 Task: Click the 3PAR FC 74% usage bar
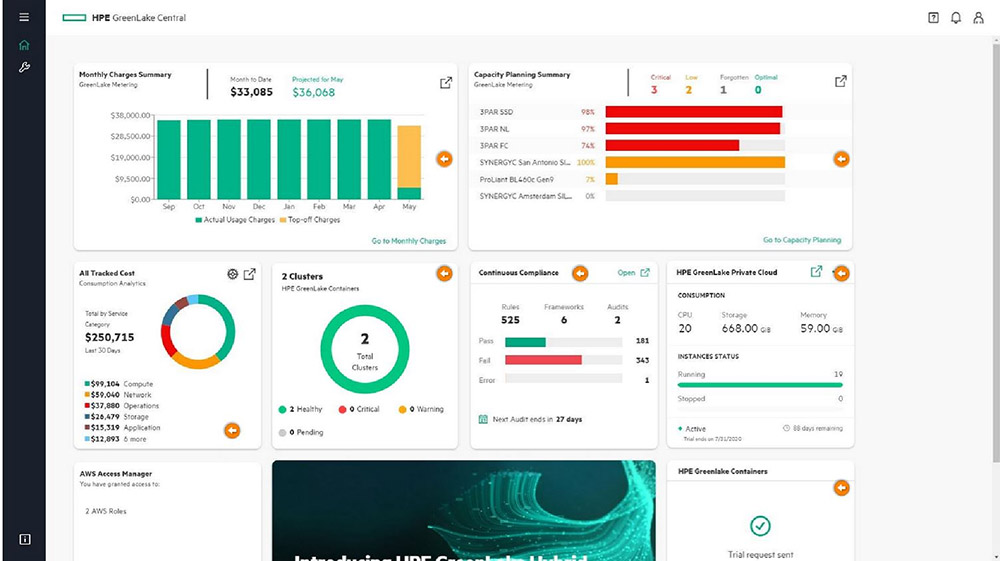pos(672,146)
